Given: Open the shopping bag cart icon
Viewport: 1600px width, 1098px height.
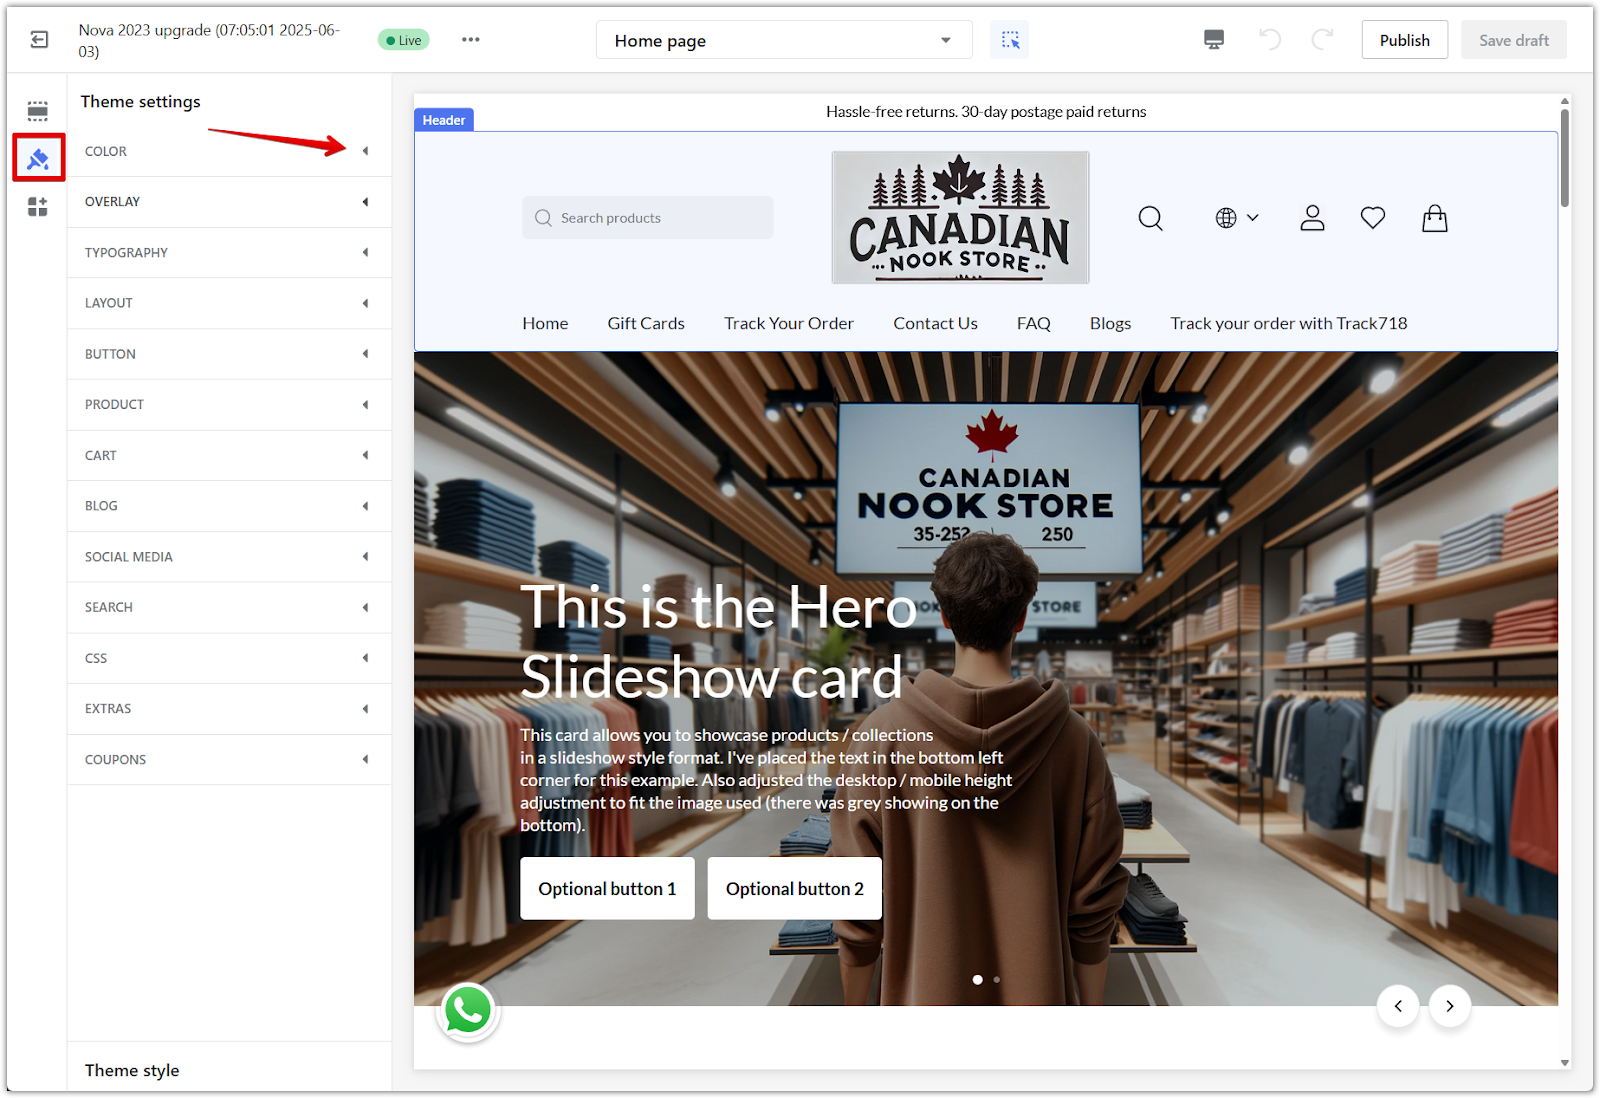Looking at the screenshot, I should click(x=1435, y=218).
